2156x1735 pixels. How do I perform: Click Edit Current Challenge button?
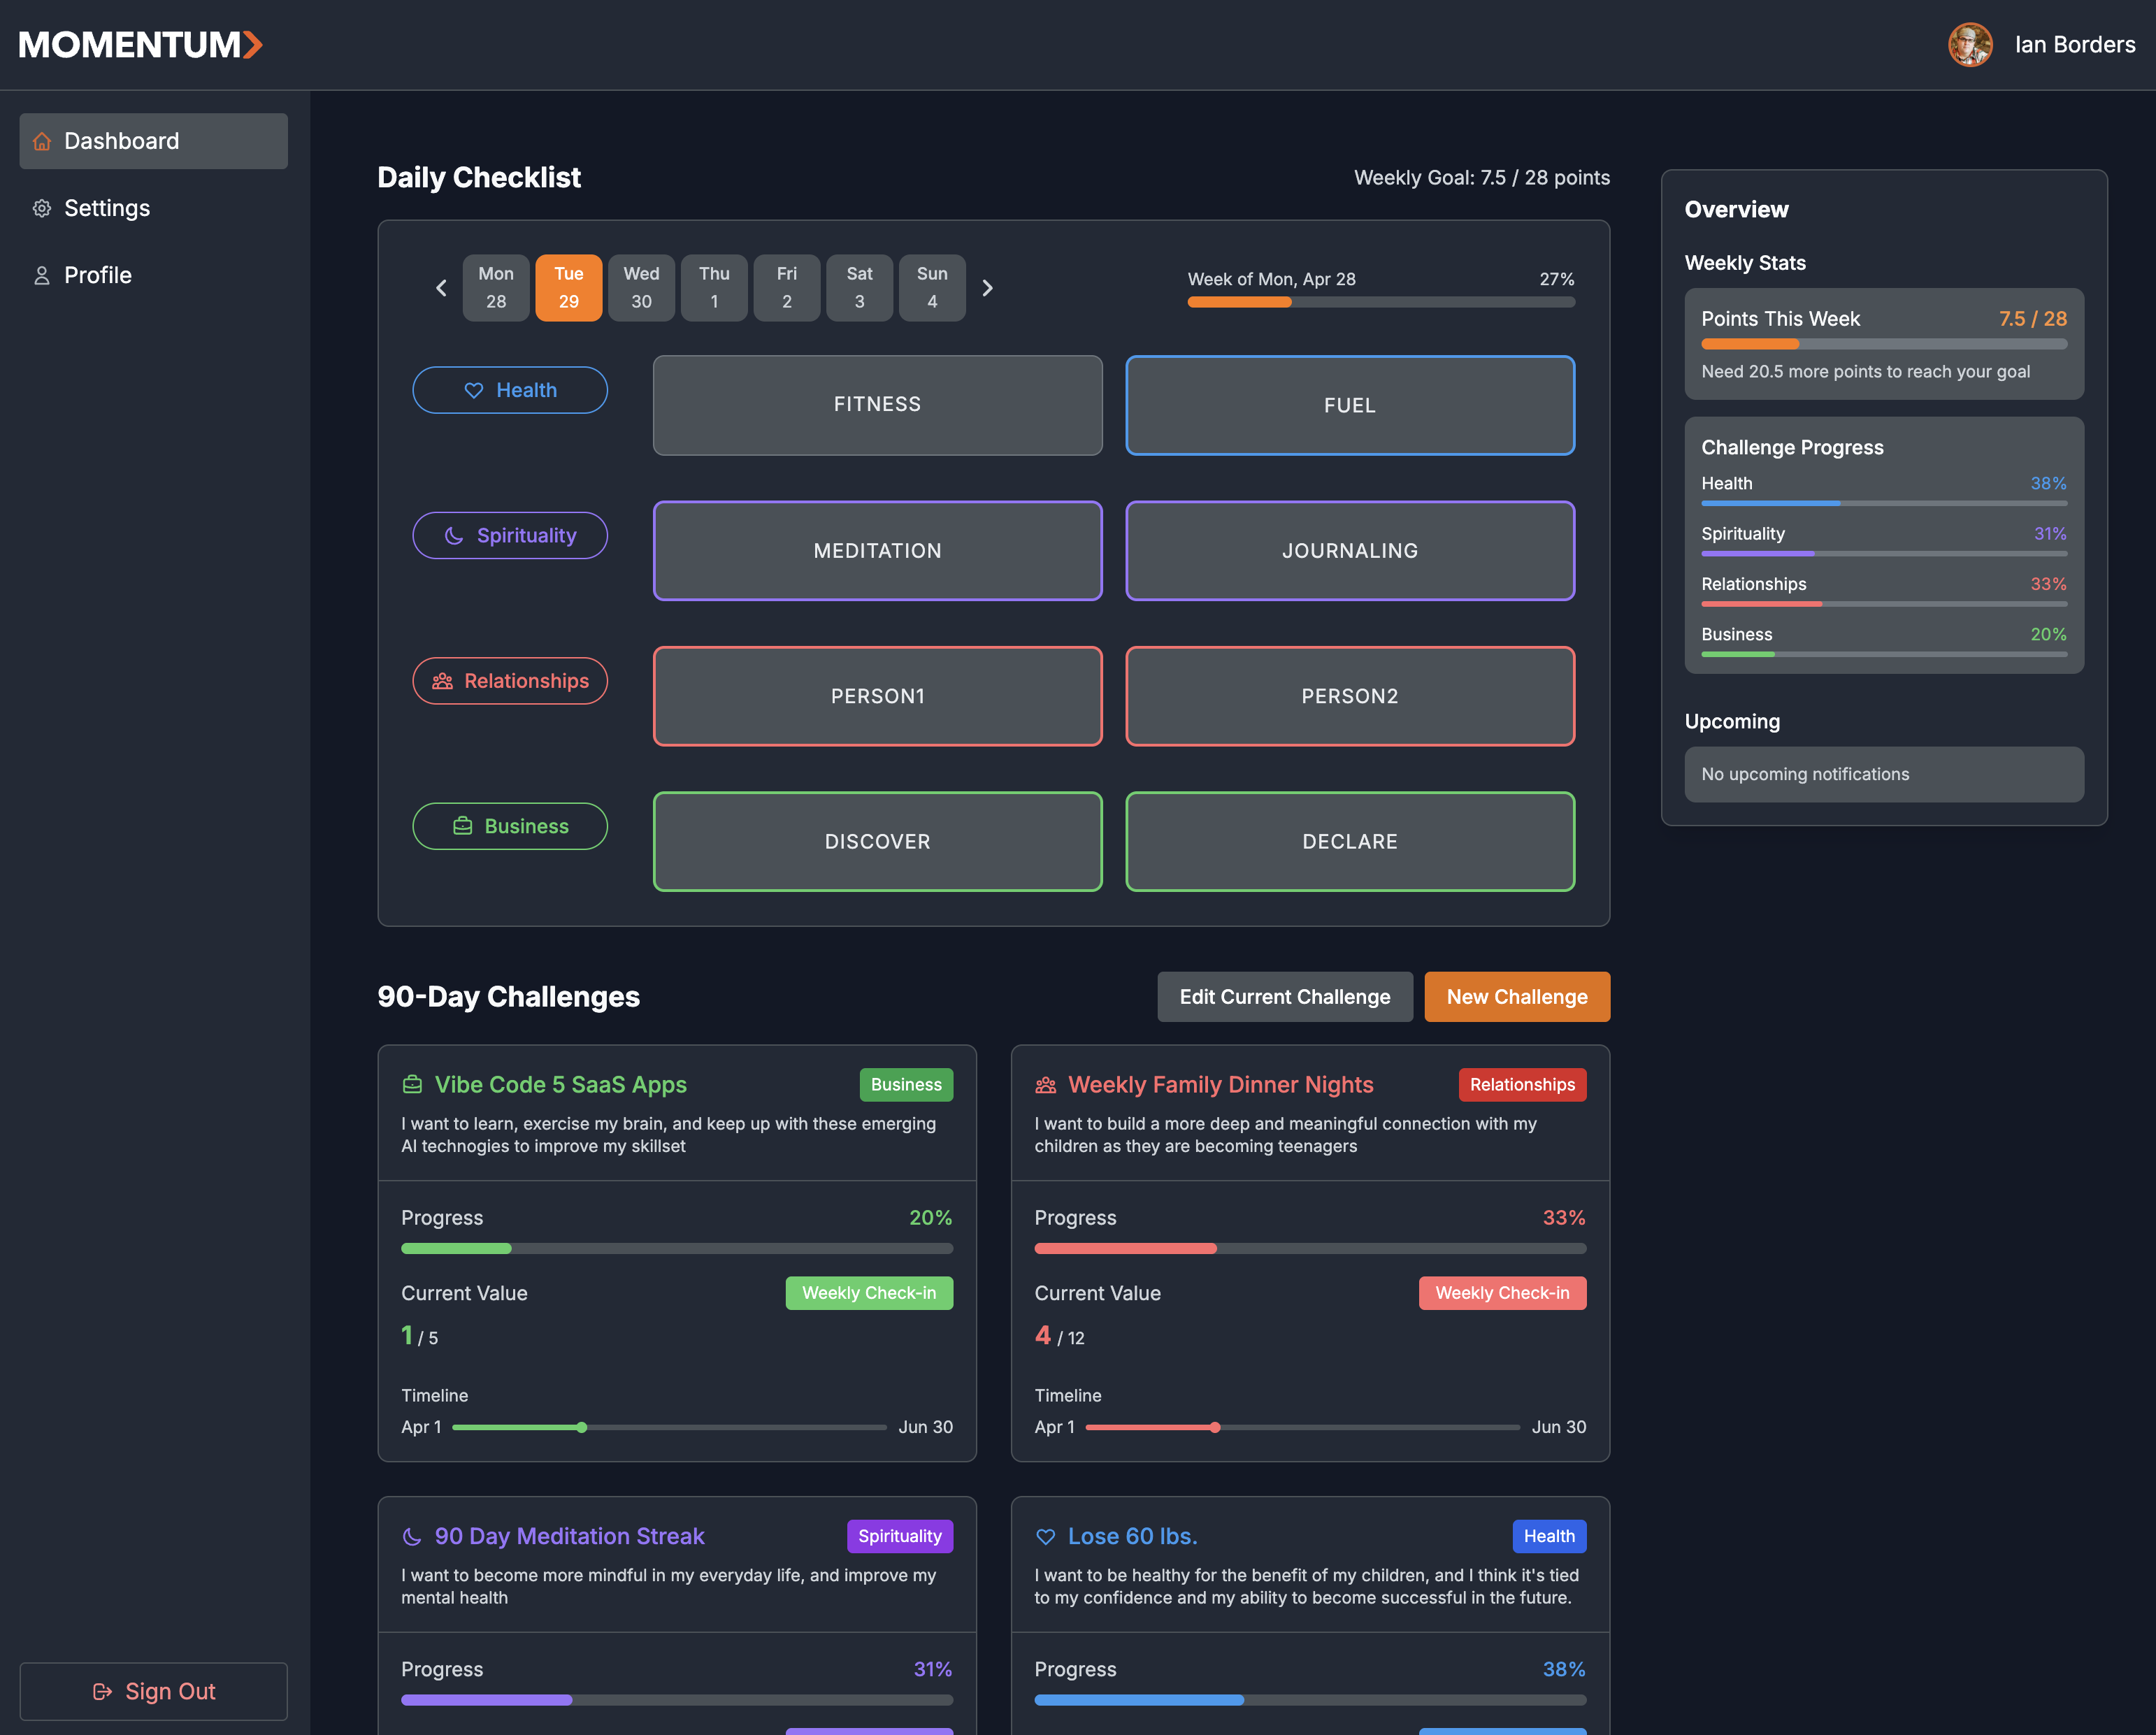[1285, 997]
